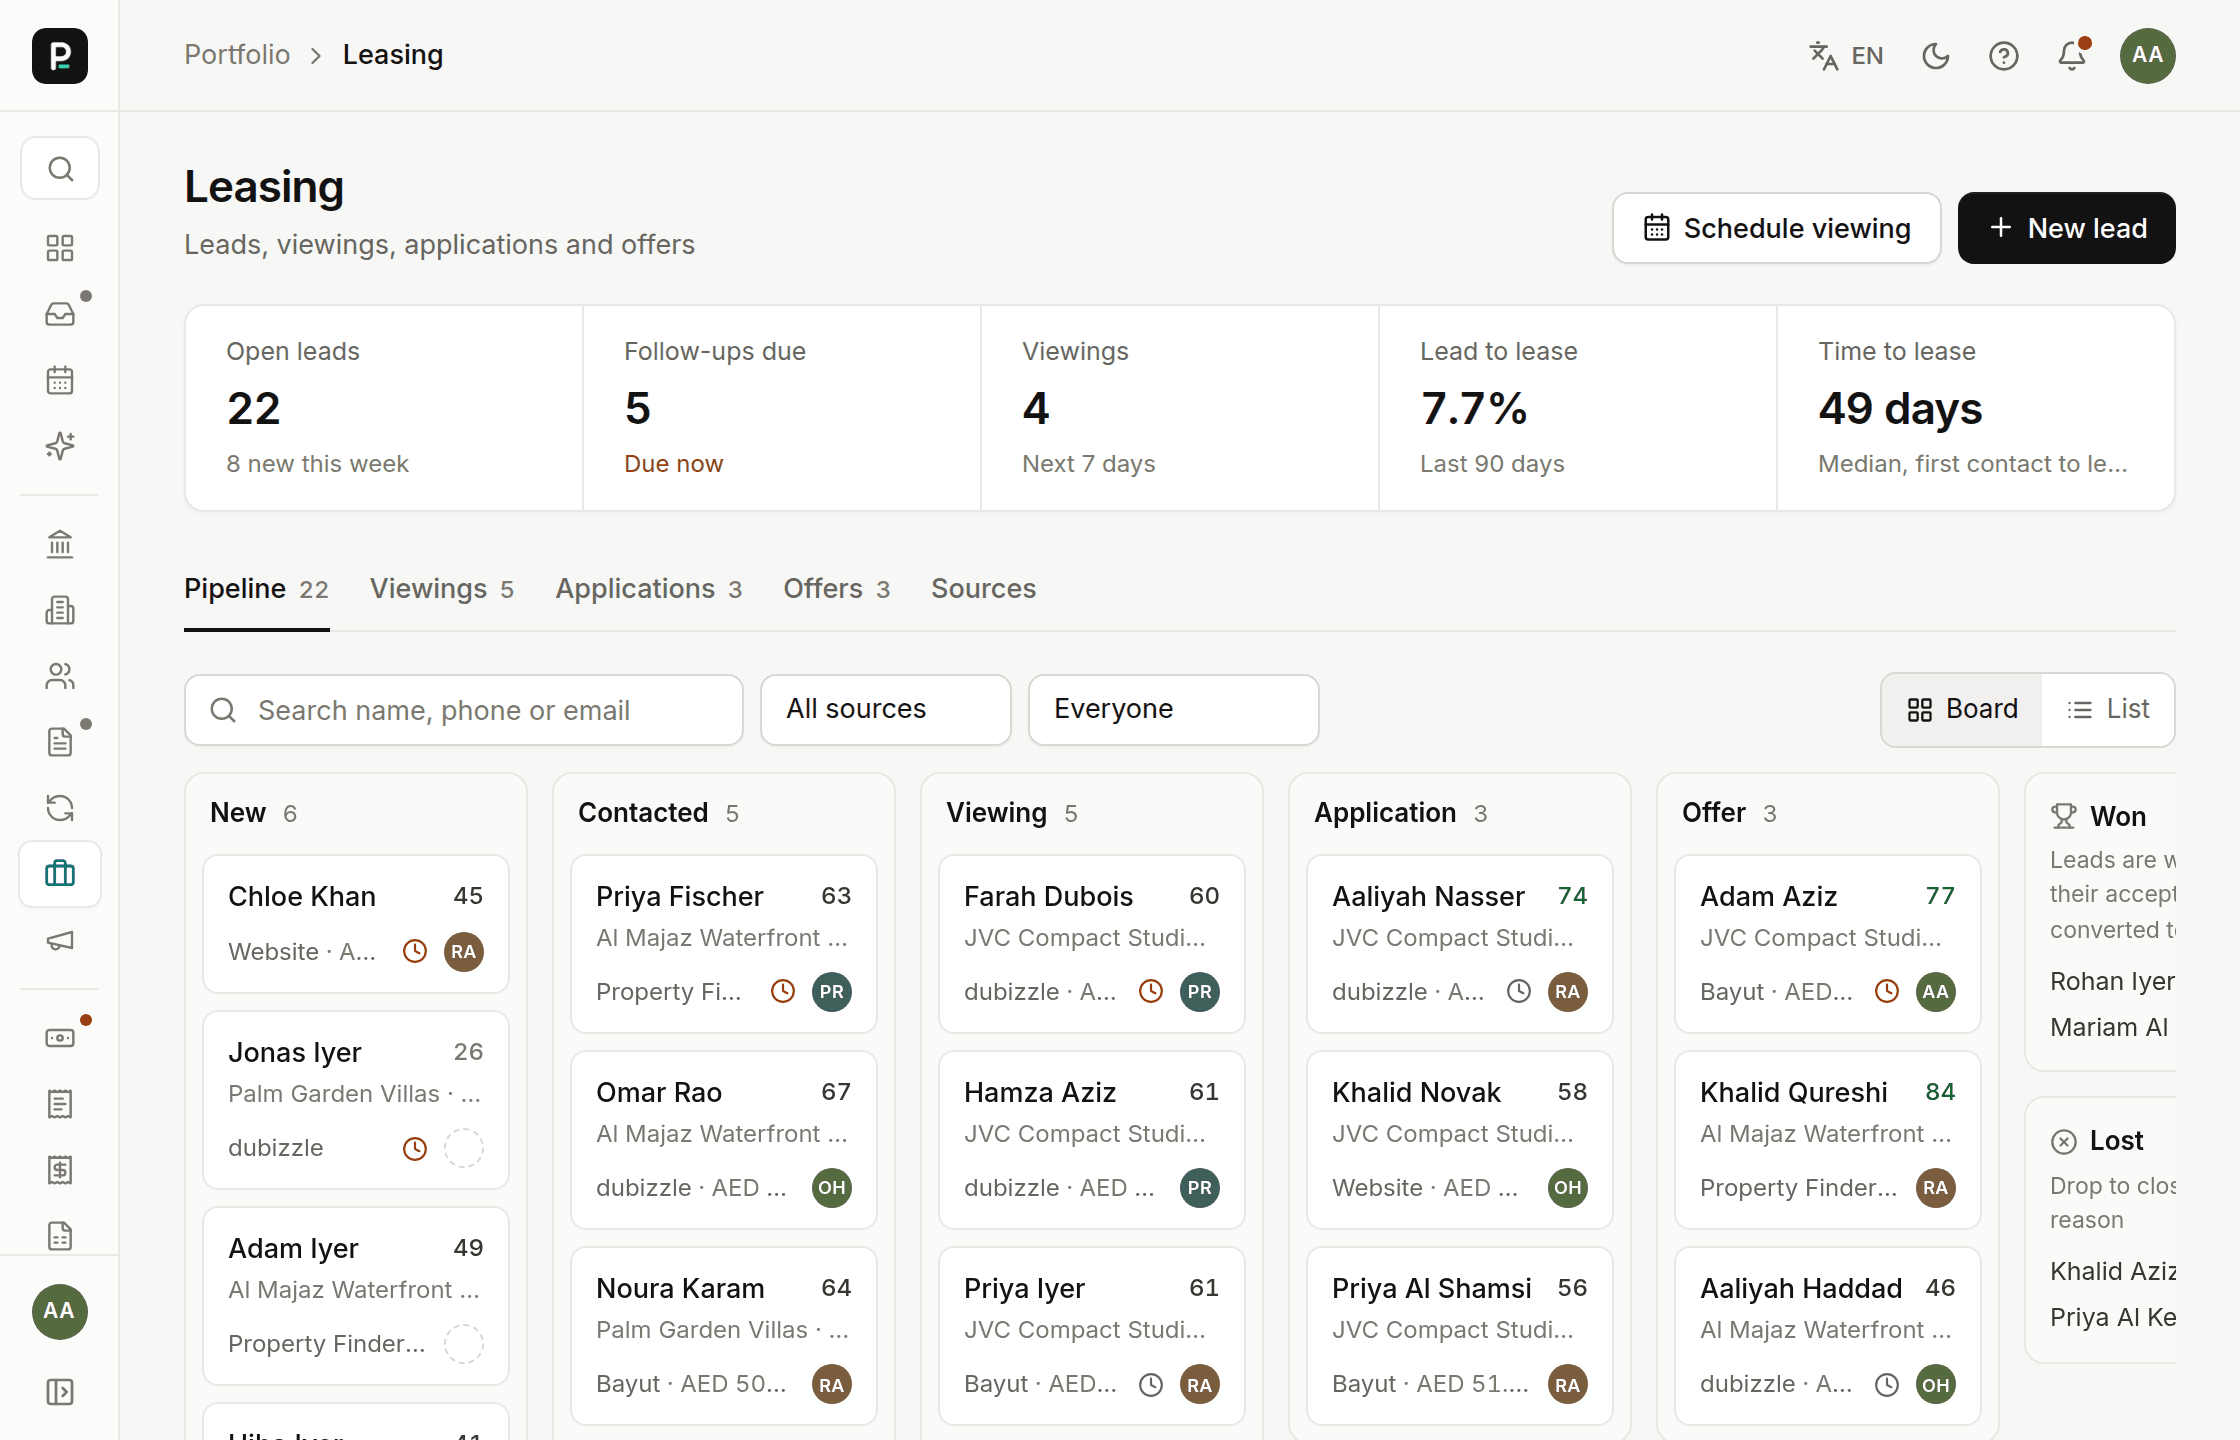This screenshot has width=2240, height=1440.
Task: Open the dashboard grid icon in sidebar
Action: [60, 248]
